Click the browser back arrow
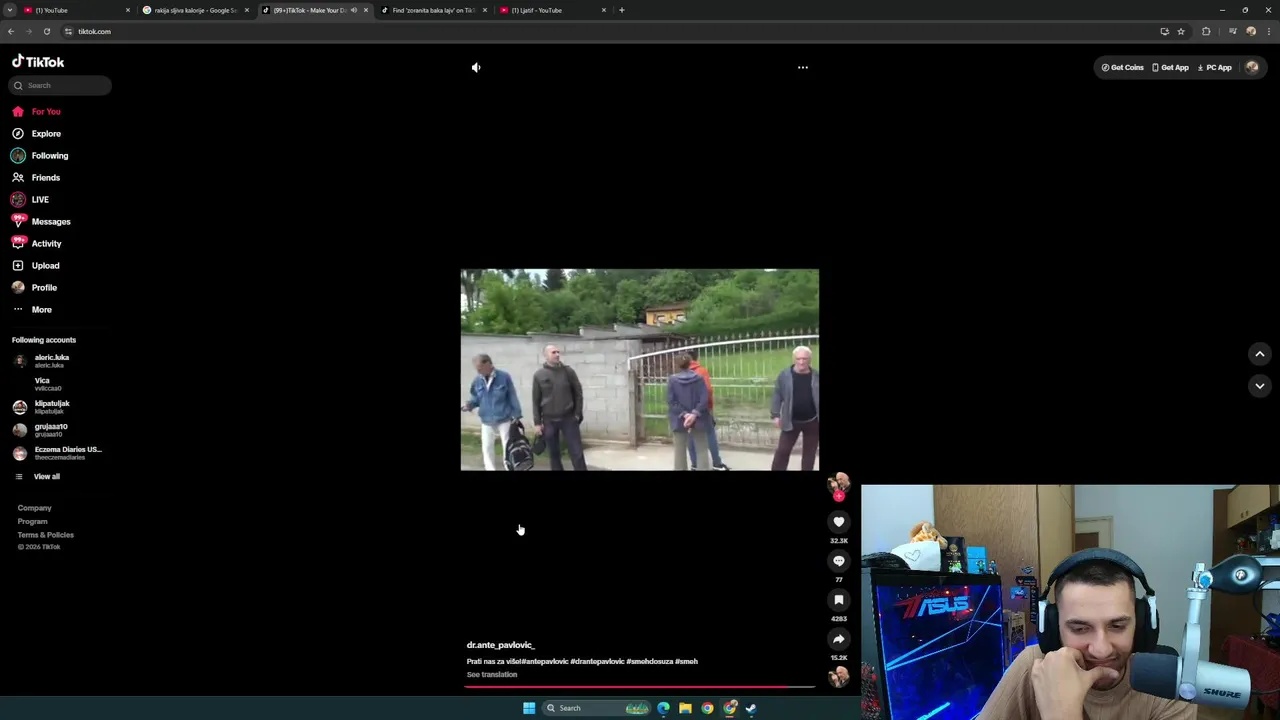 pyautogui.click(x=11, y=31)
